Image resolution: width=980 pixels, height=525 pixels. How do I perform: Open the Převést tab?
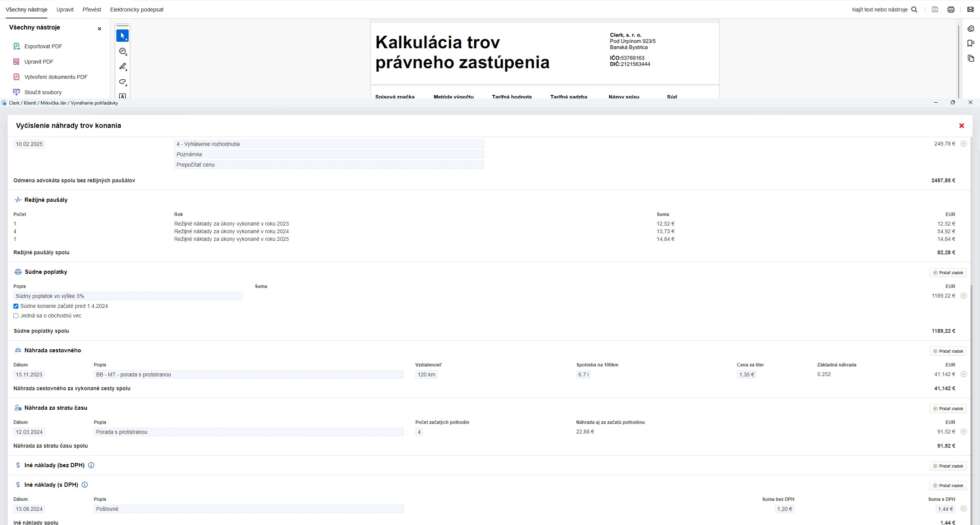coord(92,9)
